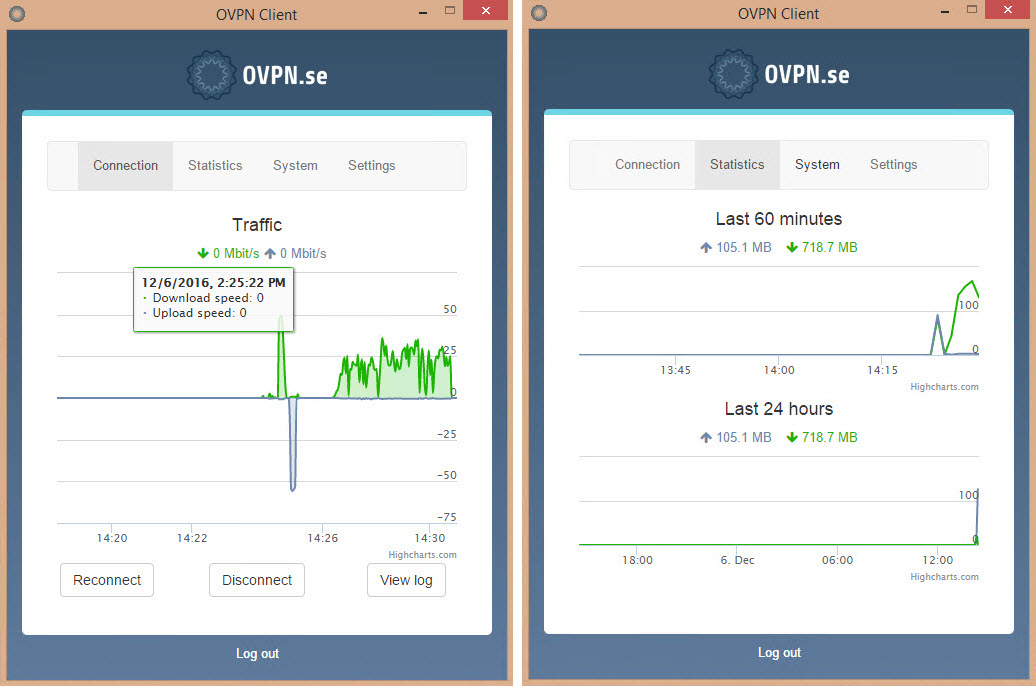Viewport: 1036px width, 687px height.
Task: Click the Reconnect button
Action: click(107, 580)
